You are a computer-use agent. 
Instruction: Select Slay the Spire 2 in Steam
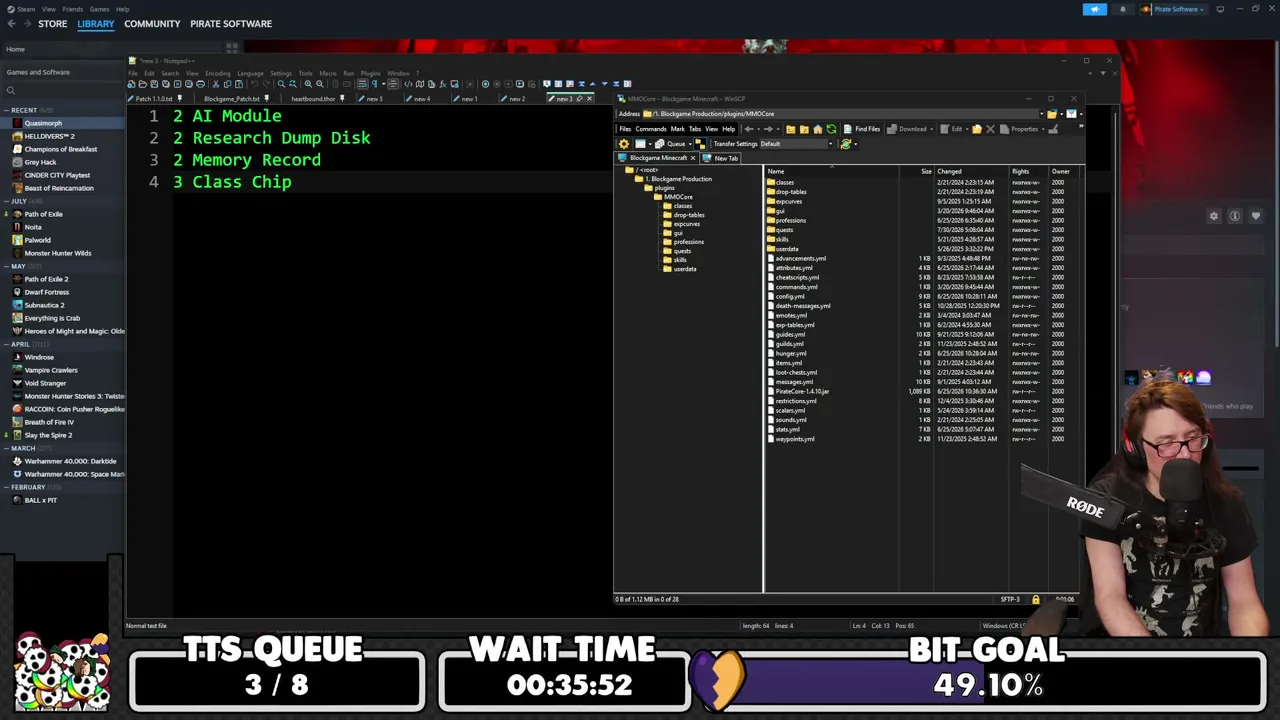(x=48, y=435)
